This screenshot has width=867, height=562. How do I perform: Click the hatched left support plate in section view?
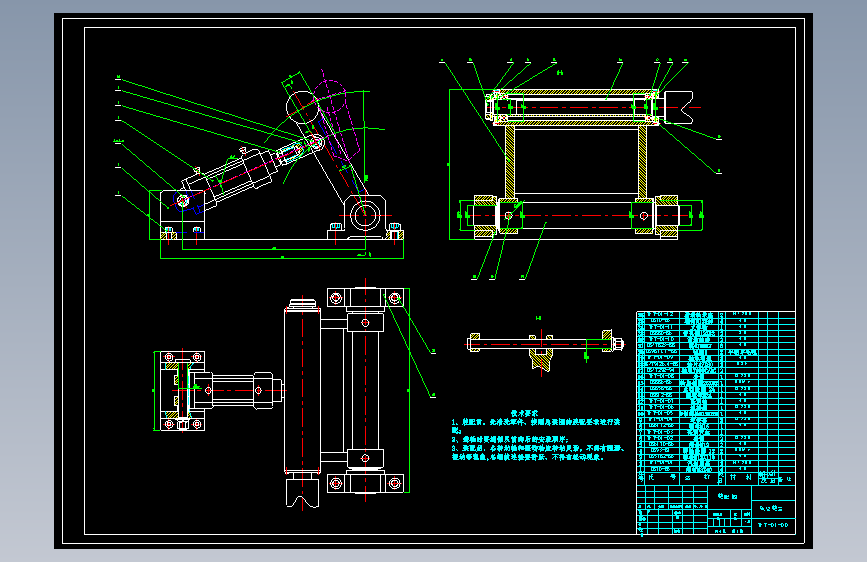(510, 162)
